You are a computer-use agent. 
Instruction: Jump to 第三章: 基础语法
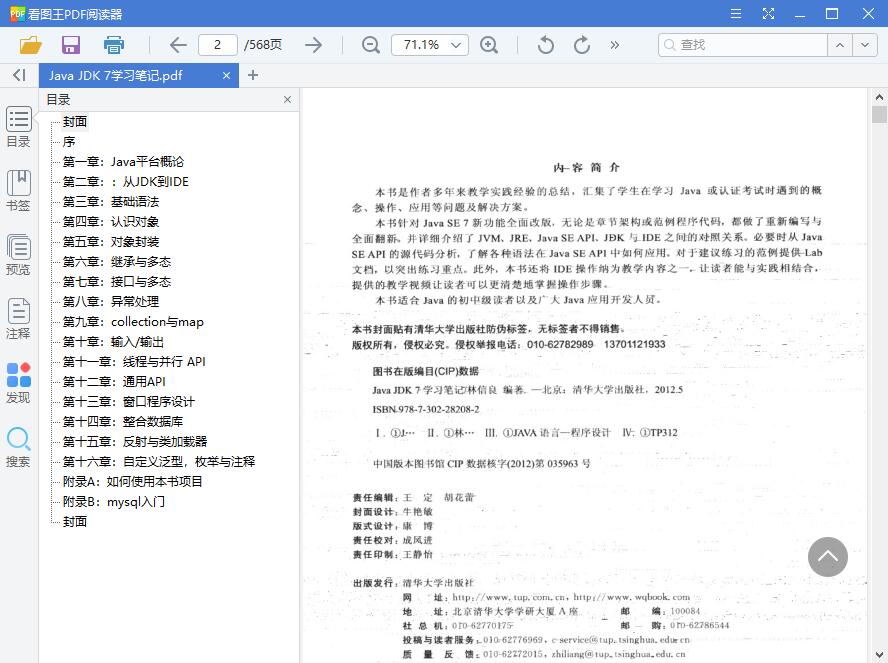tap(110, 202)
